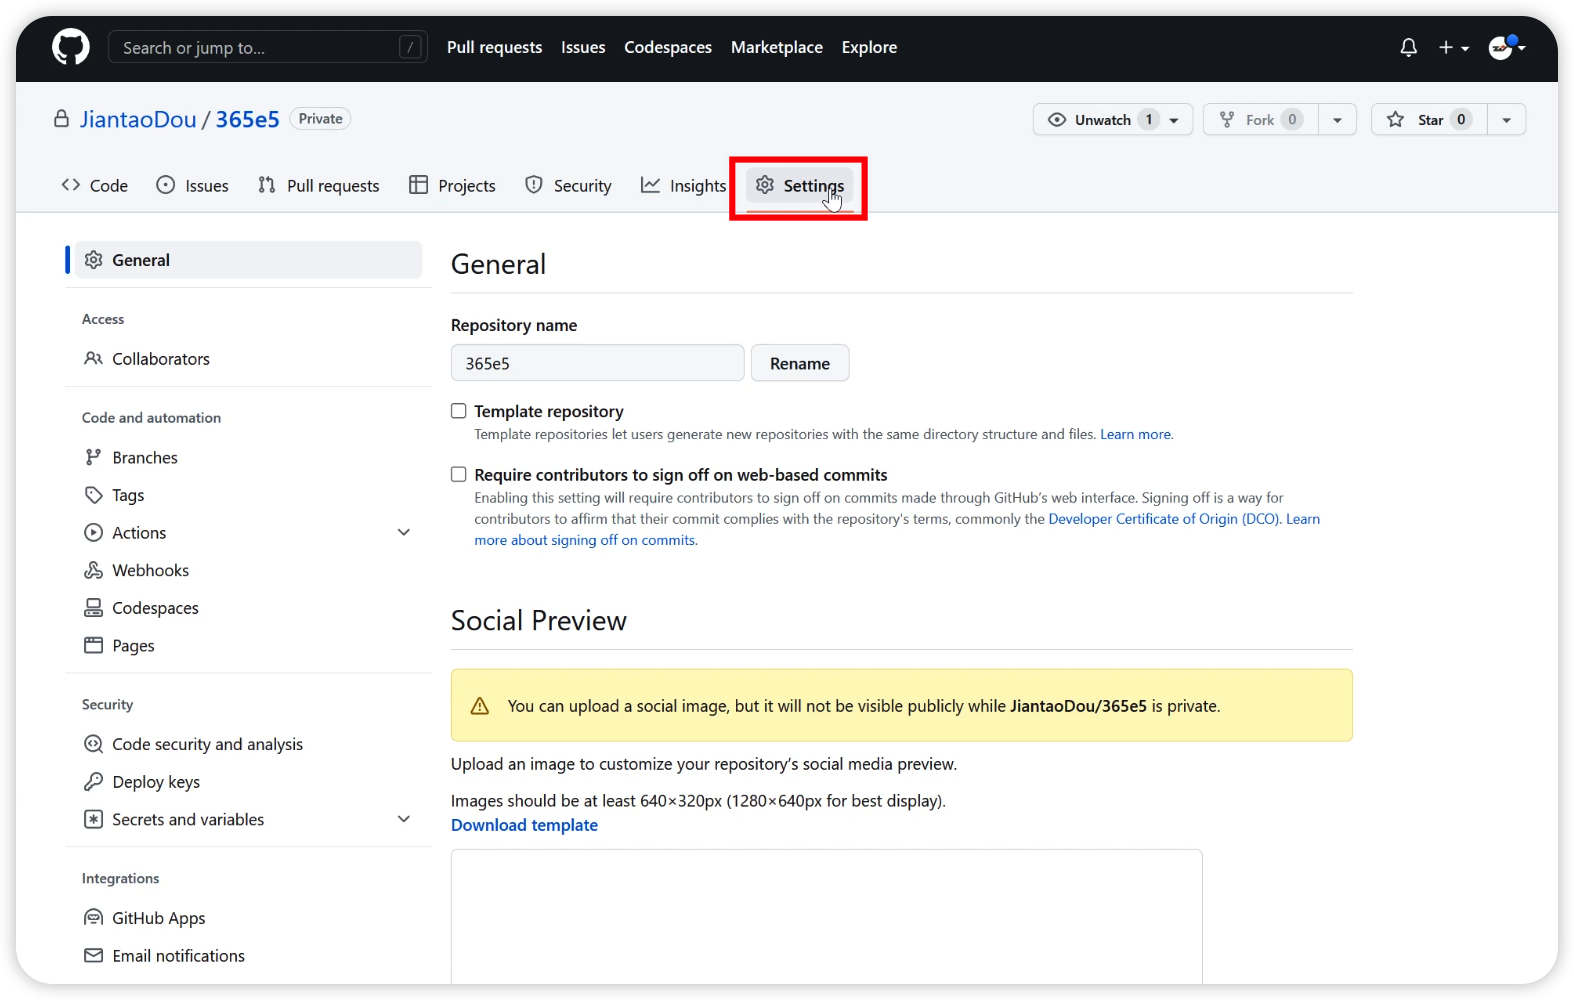
Task: Switch to the Projects tab
Action: pyautogui.click(x=453, y=185)
